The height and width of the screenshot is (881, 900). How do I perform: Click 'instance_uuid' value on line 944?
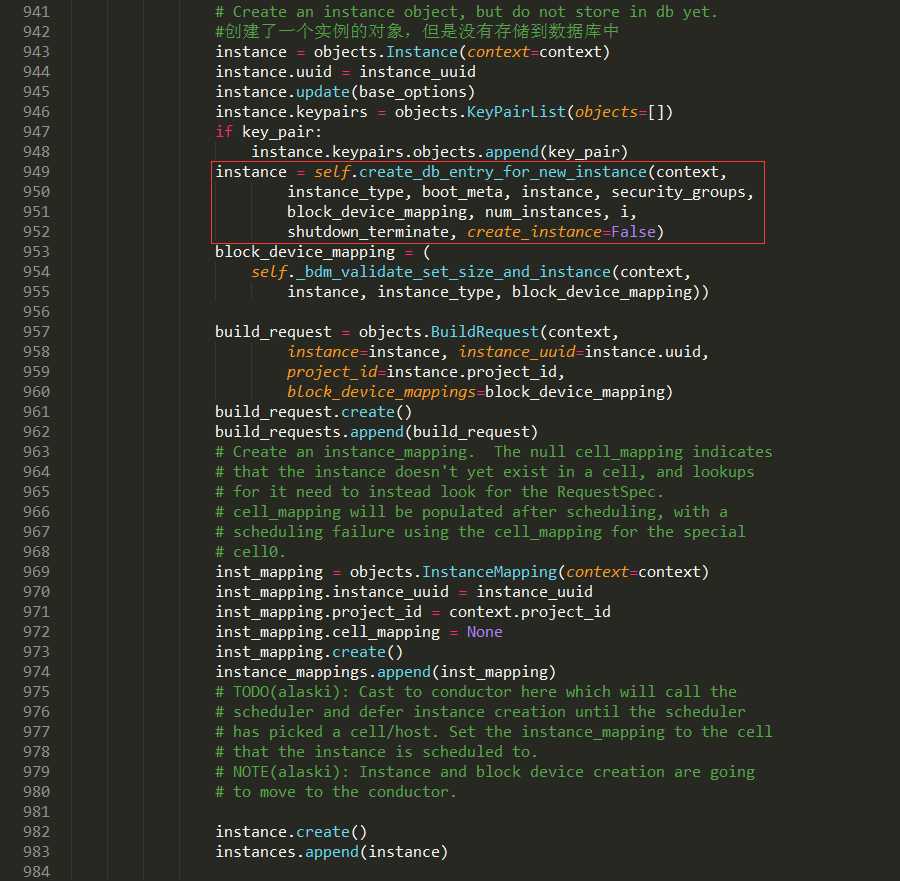pyautogui.click(x=417, y=72)
